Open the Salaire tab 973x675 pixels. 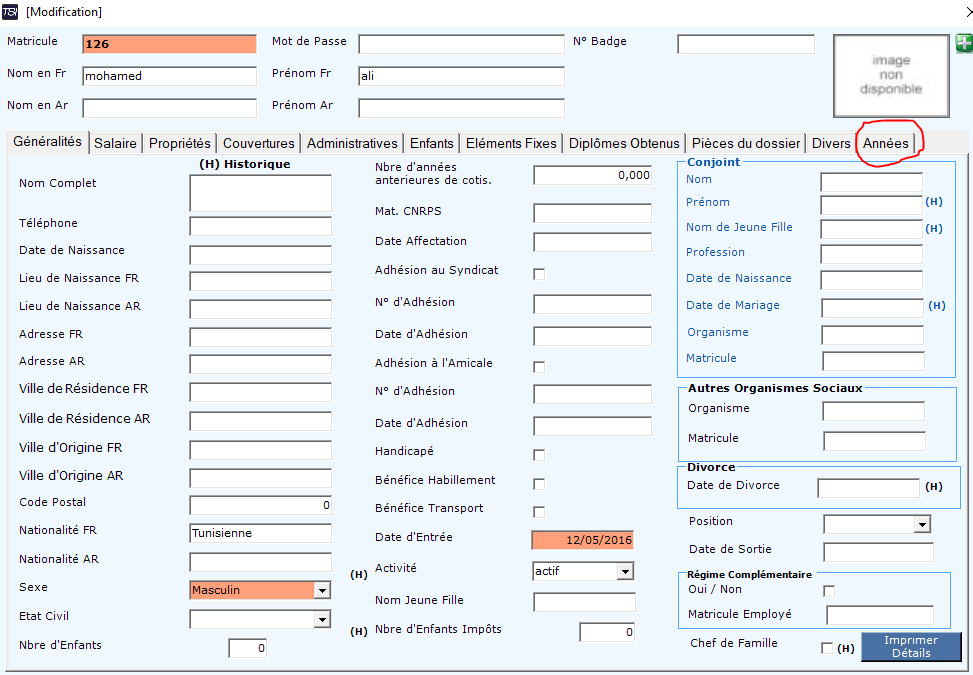click(x=115, y=143)
